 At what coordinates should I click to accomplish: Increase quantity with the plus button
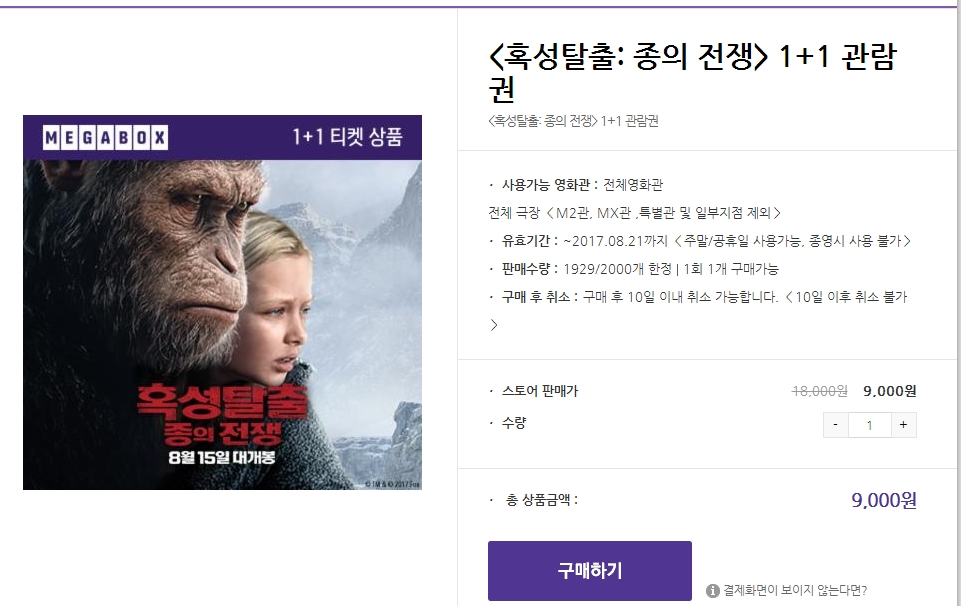[x=903, y=425]
